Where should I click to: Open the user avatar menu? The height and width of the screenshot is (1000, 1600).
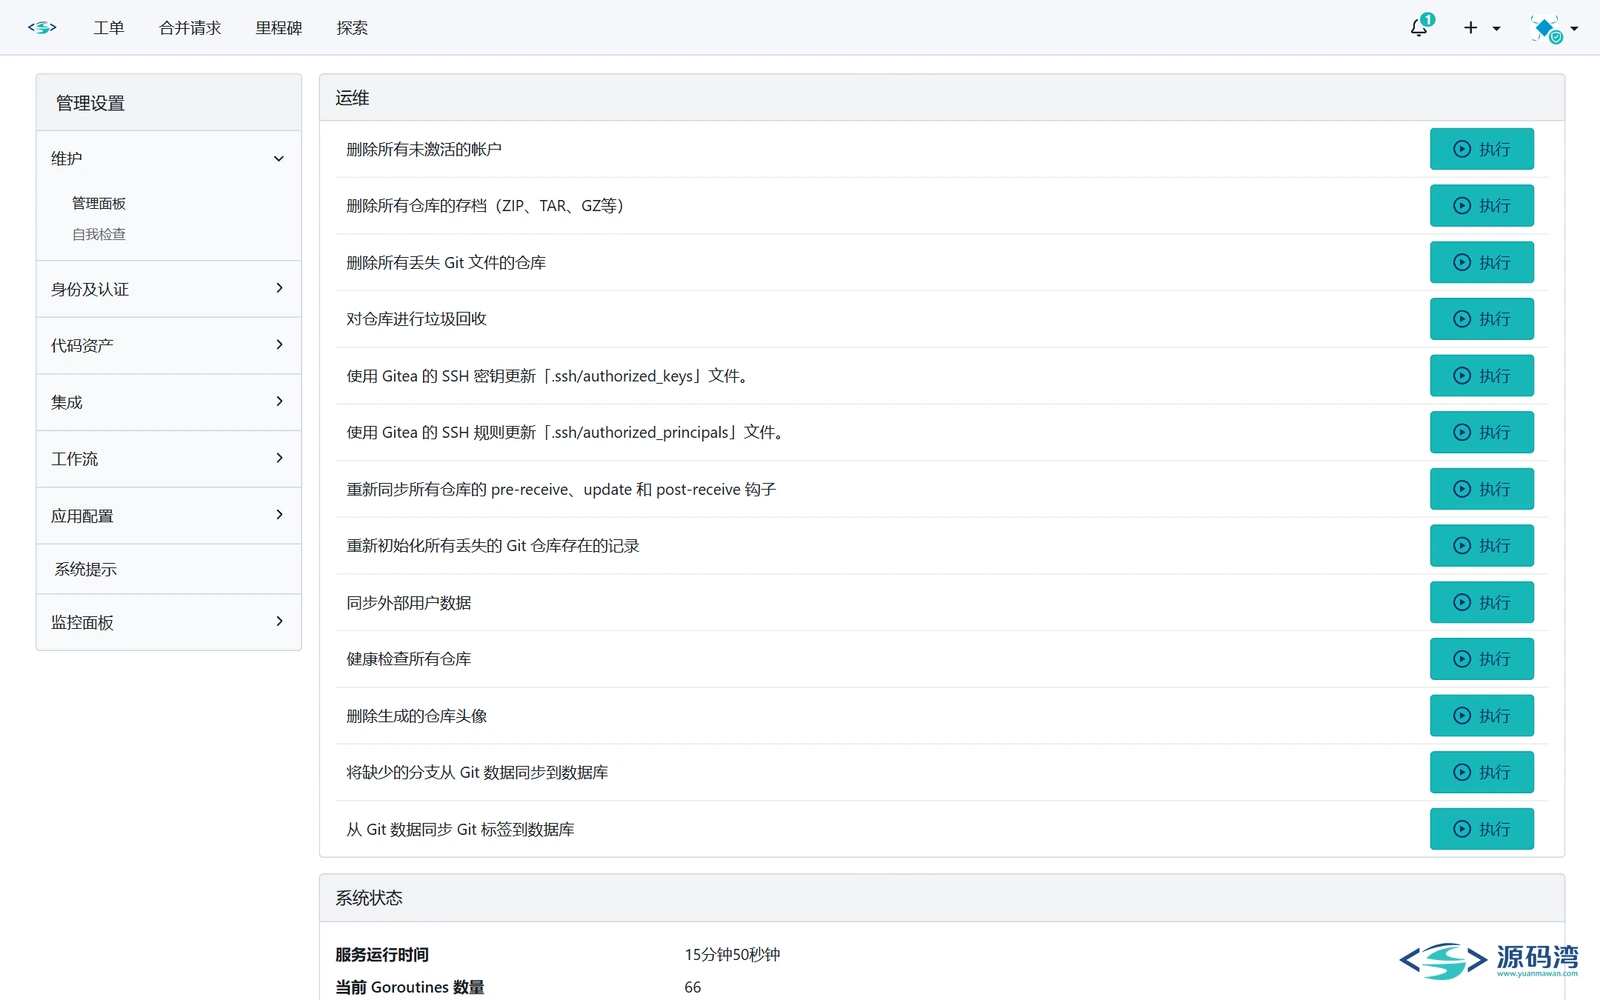(x=1554, y=28)
